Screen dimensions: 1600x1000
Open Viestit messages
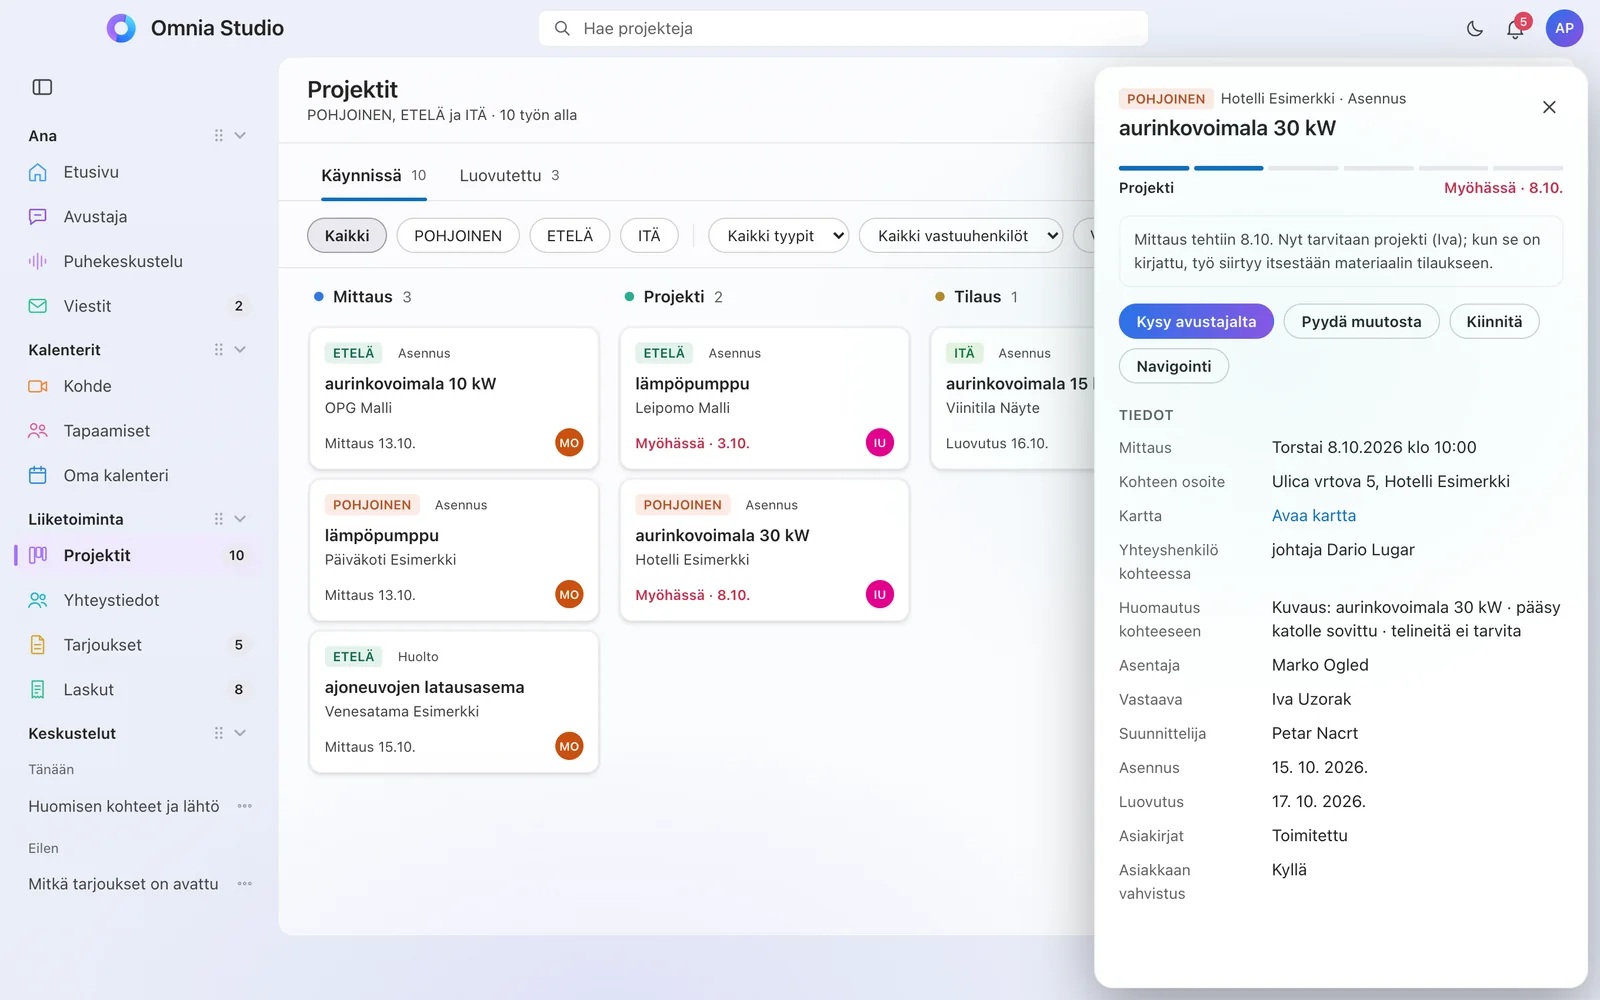[139, 306]
